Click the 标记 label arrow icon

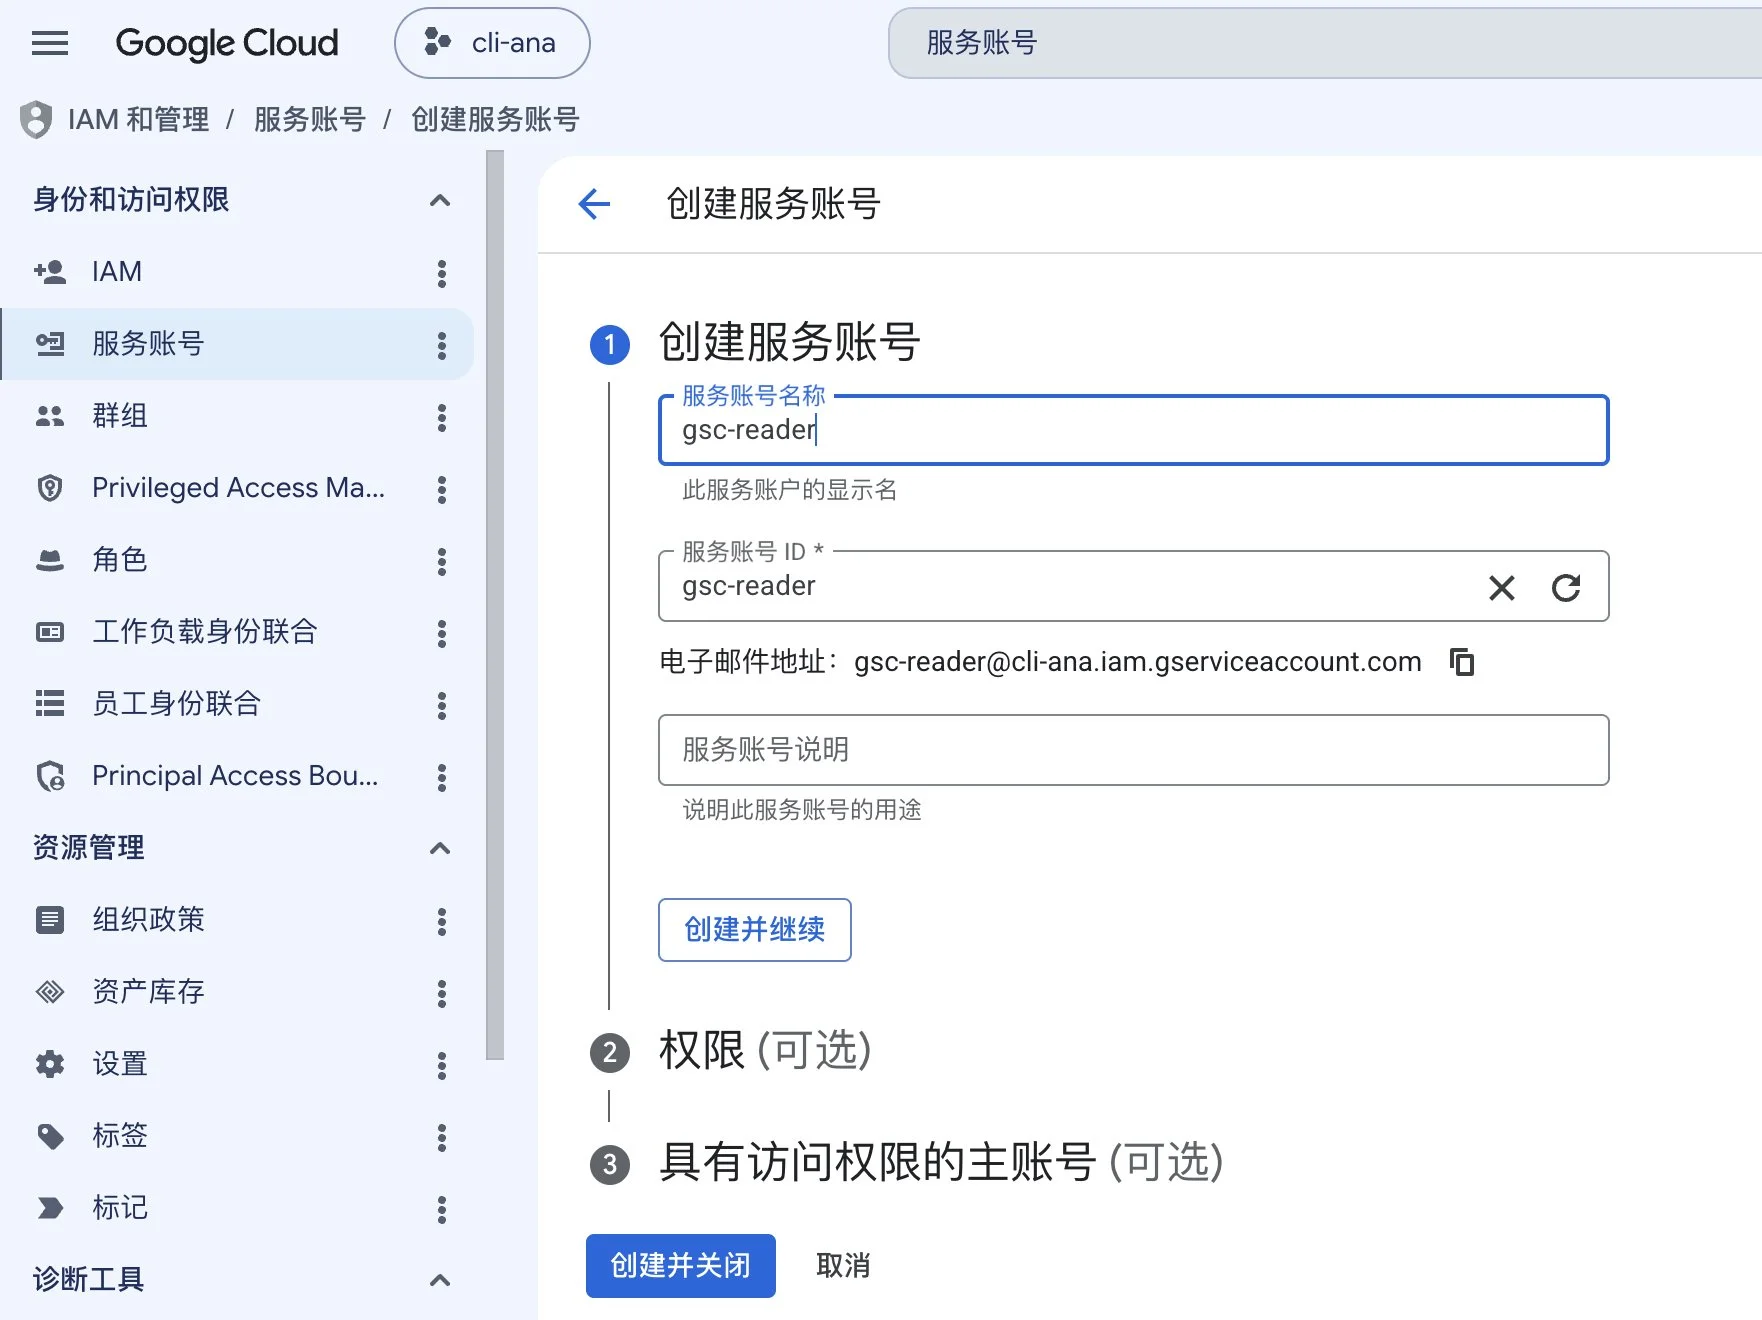(x=50, y=1208)
